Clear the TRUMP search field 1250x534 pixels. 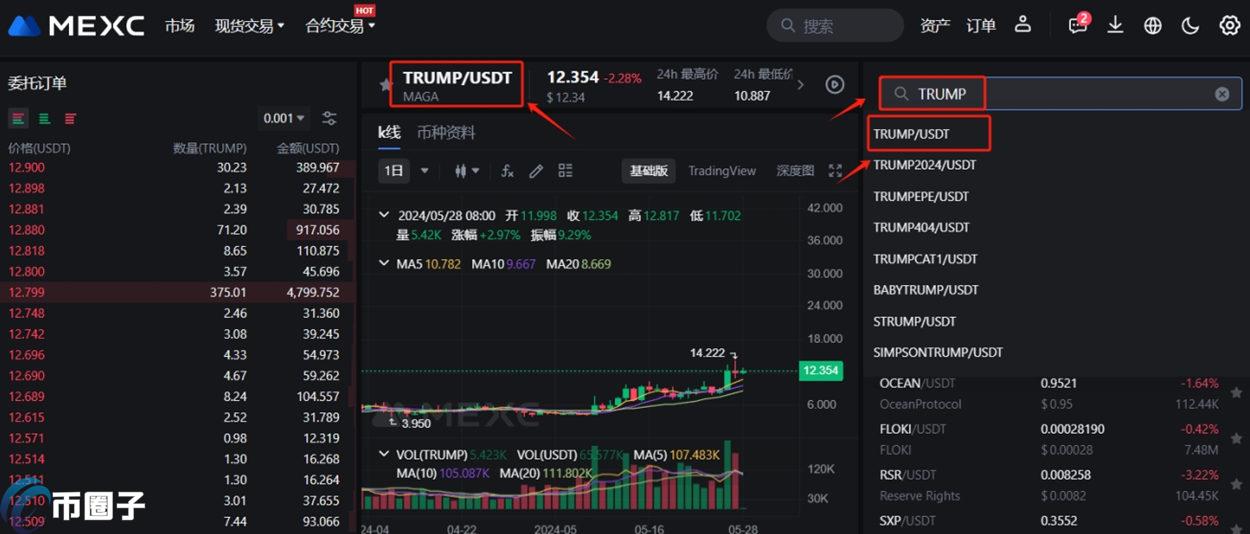(x=1222, y=94)
